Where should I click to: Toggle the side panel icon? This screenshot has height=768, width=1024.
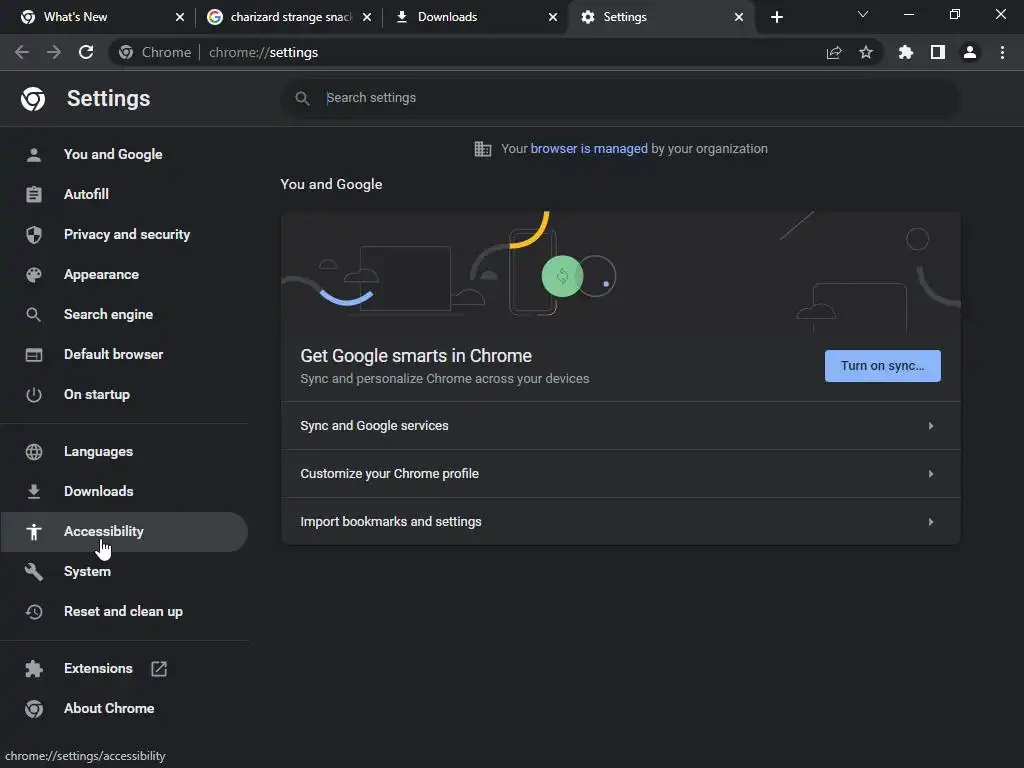(938, 52)
